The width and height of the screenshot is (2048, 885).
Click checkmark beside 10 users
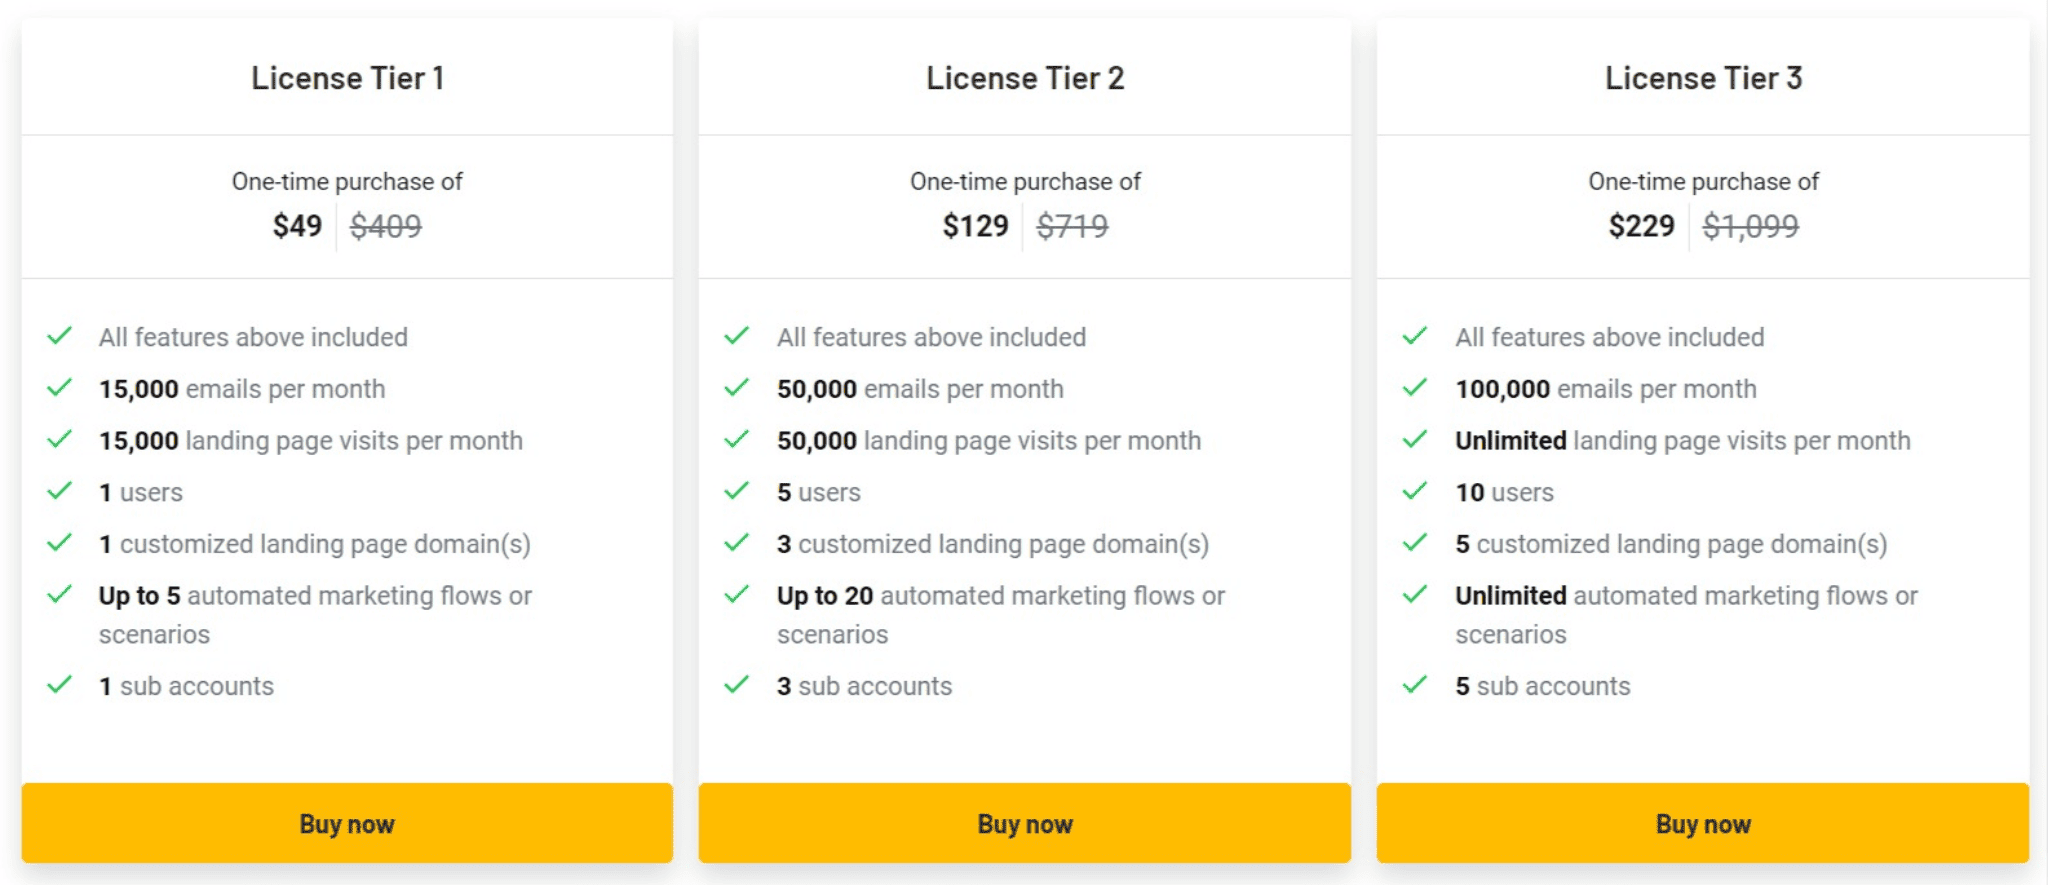point(1415,490)
